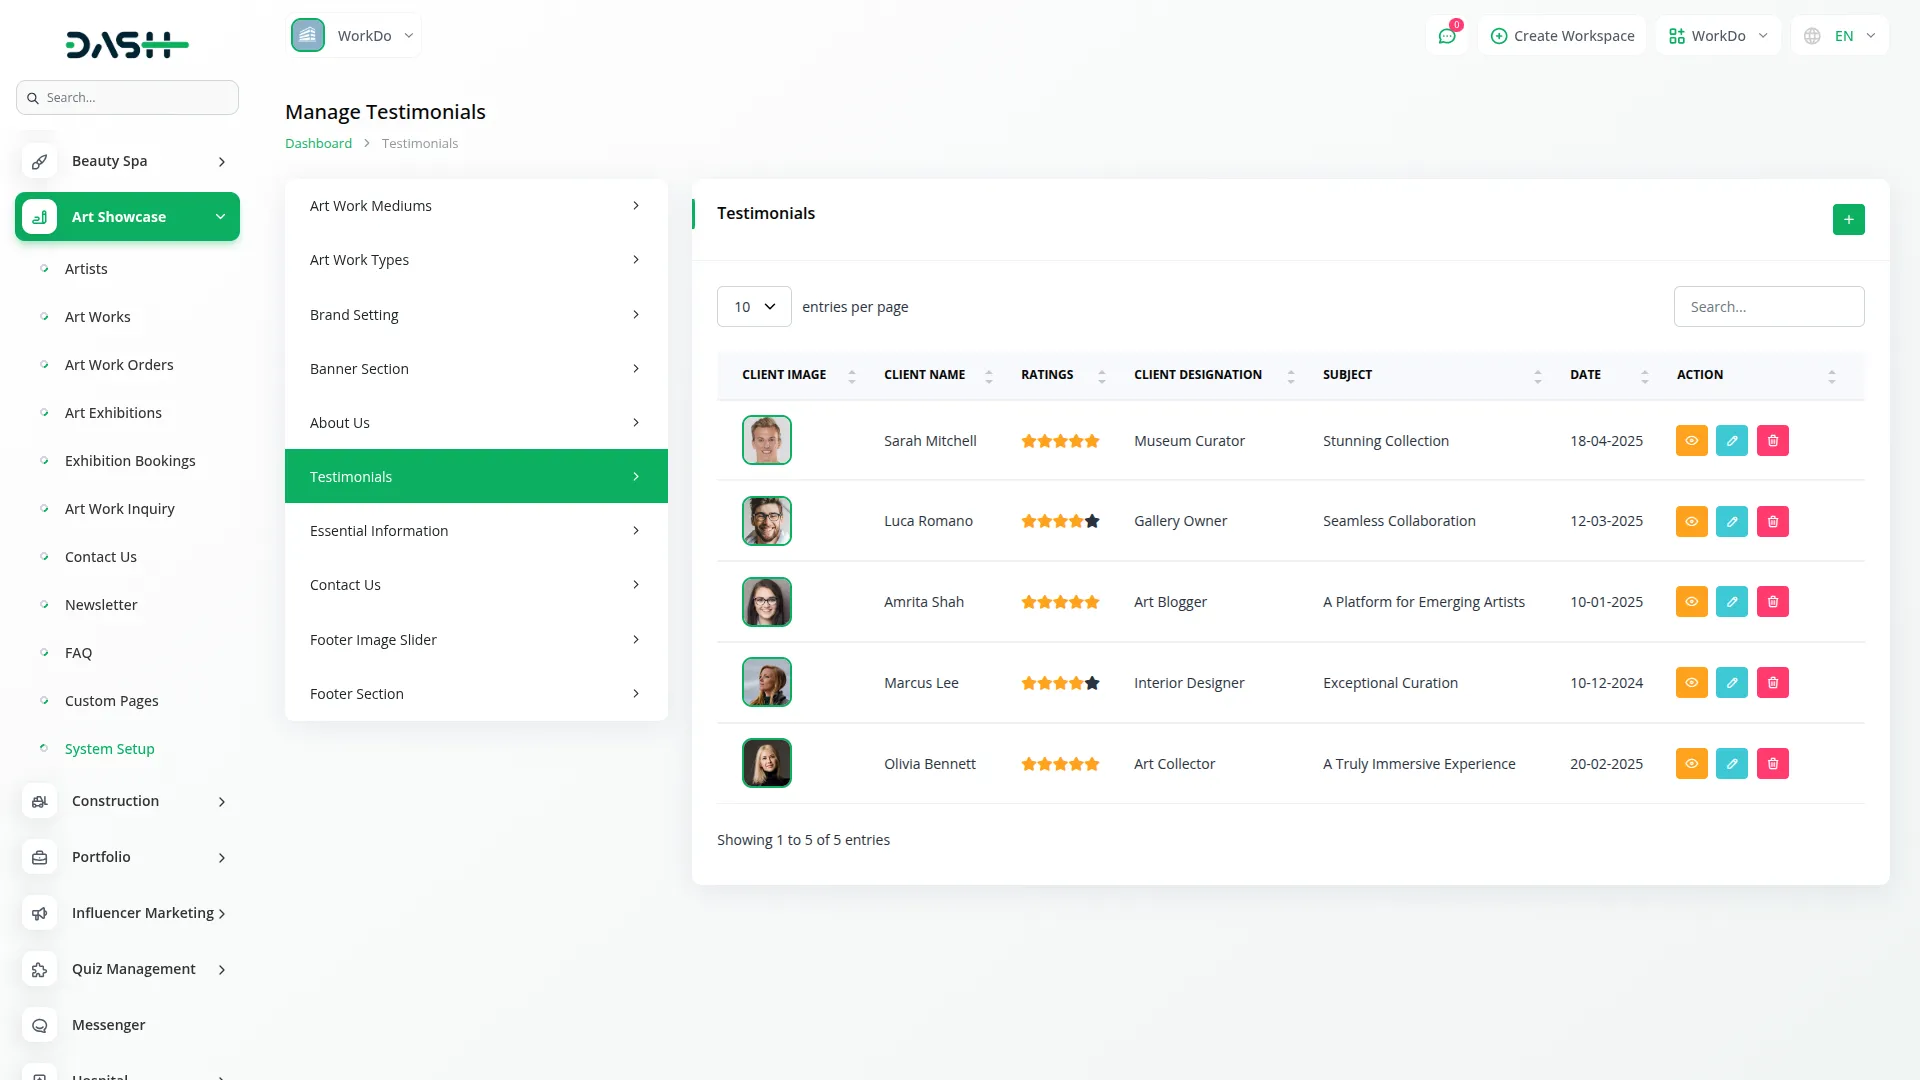The width and height of the screenshot is (1920, 1080).
Task: Delete Luca Romano's testimonial with trash icon
Action: coord(1772,522)
